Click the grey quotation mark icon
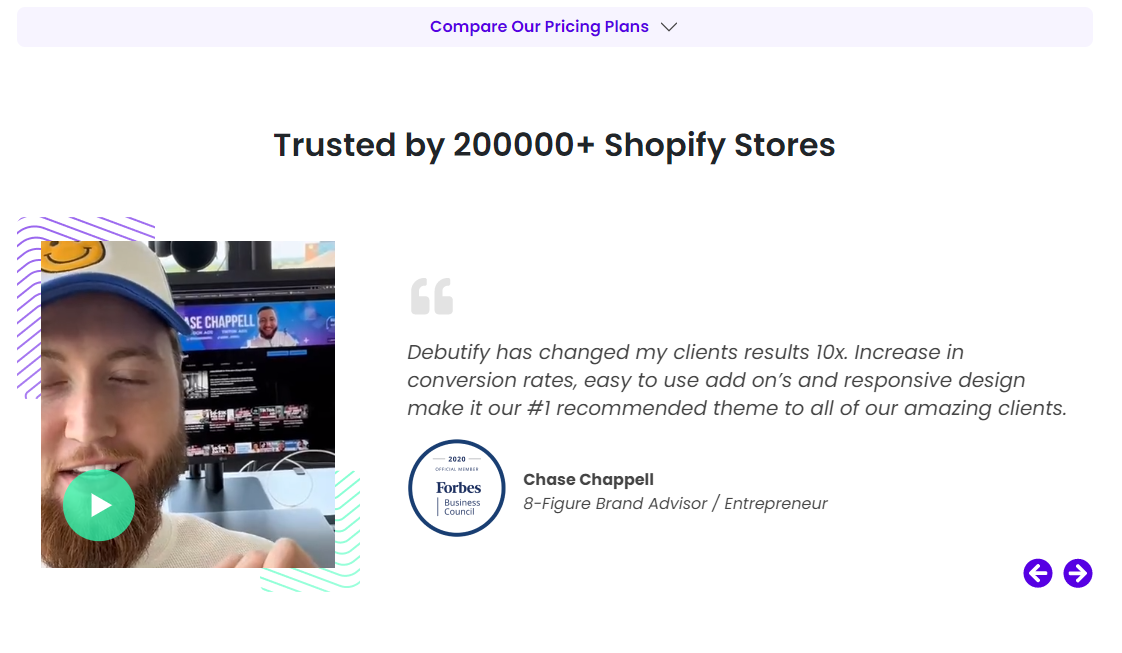 pos(432,297)
